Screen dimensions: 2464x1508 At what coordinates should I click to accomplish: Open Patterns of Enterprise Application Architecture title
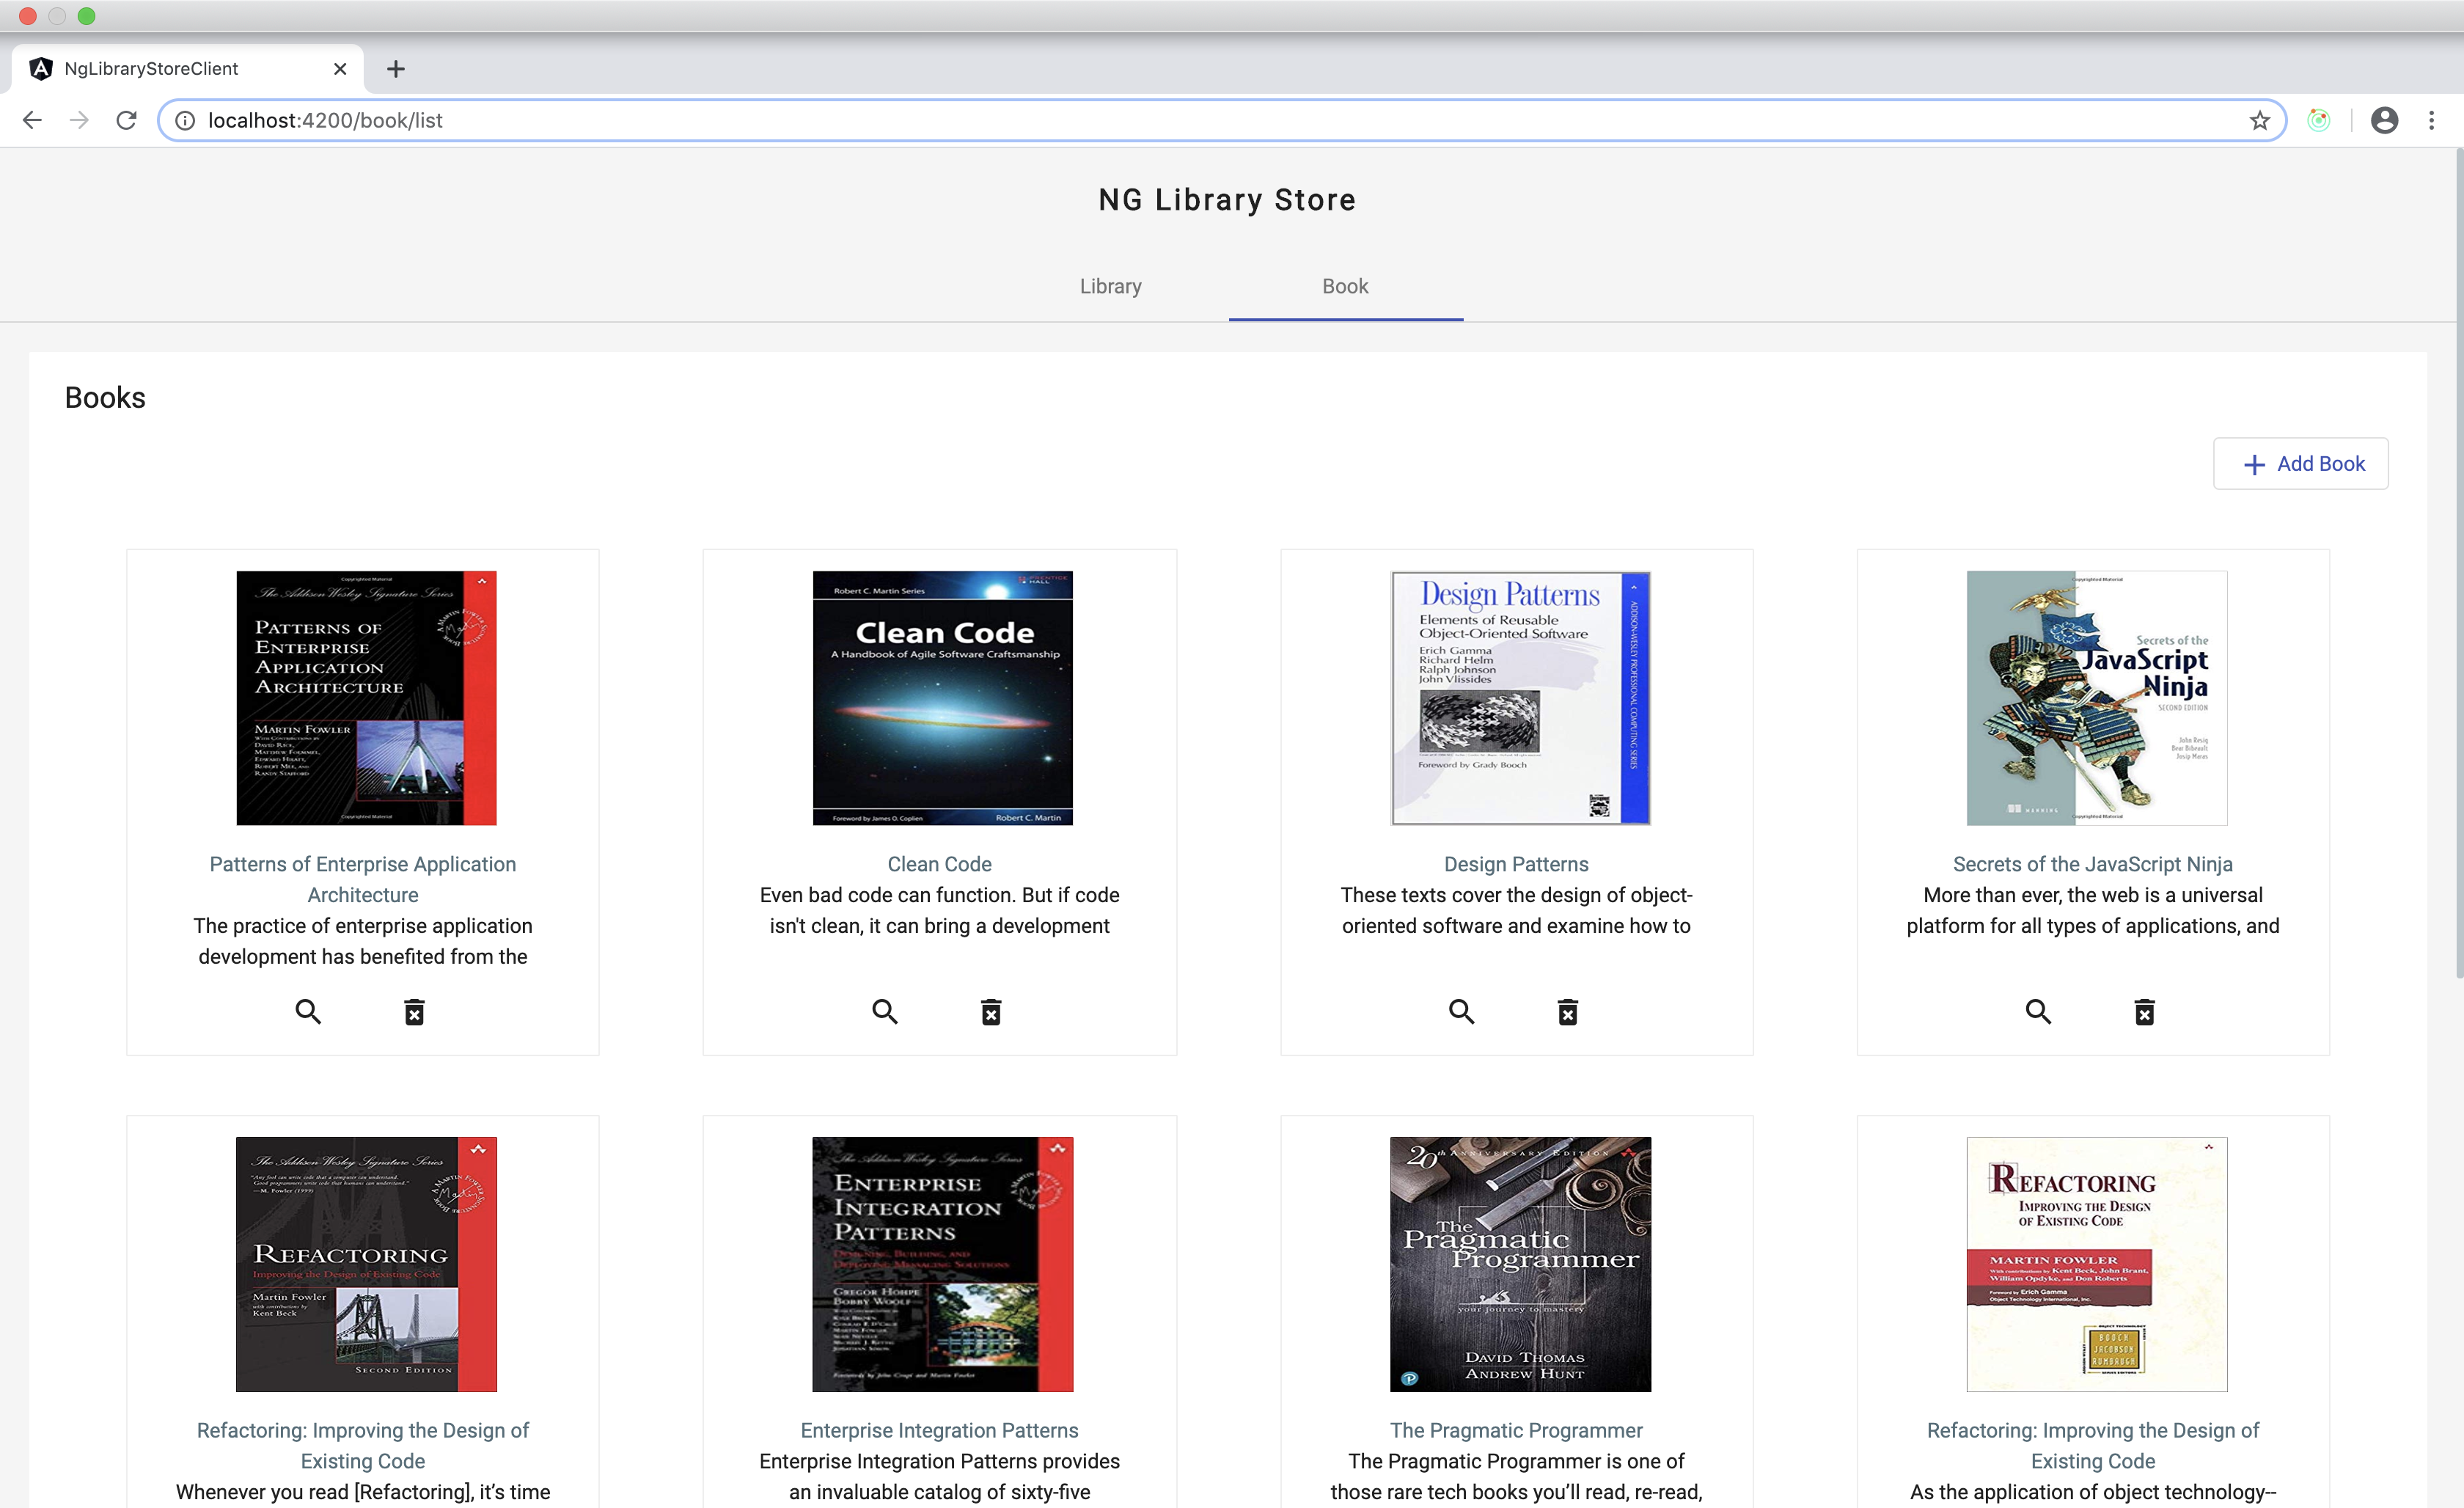363,879
